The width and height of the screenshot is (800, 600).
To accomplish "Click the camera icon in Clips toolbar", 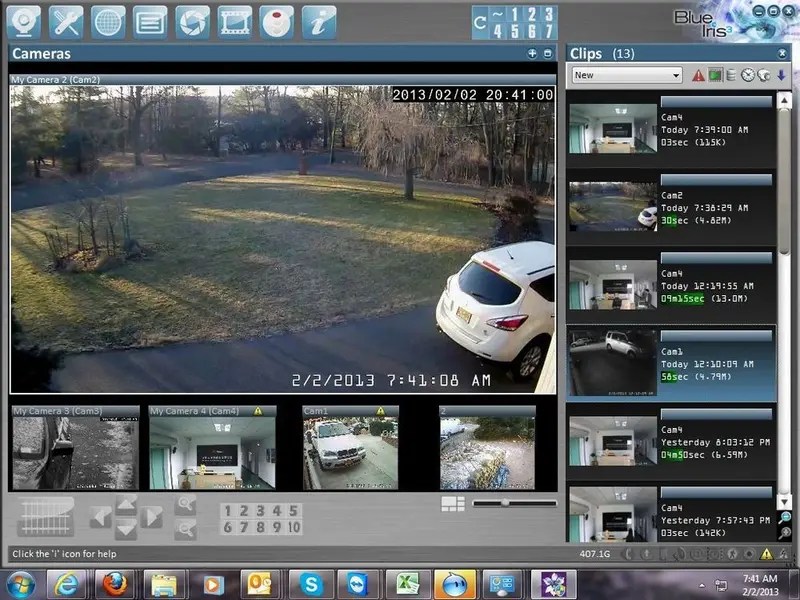I will pos(764,76).
